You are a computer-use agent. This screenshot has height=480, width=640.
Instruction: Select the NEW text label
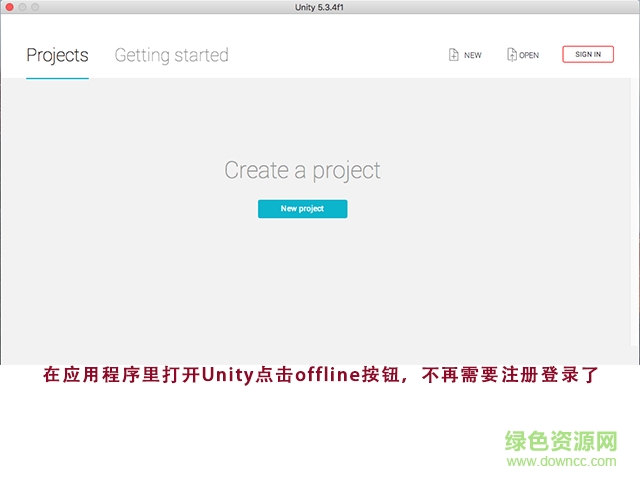point(472,56)
